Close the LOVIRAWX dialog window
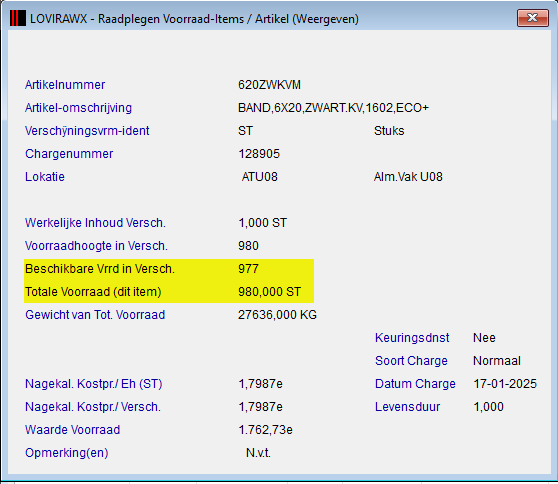The width and height of the screenshot is (558, 484). pyautogui.click(x=532, y=18)
